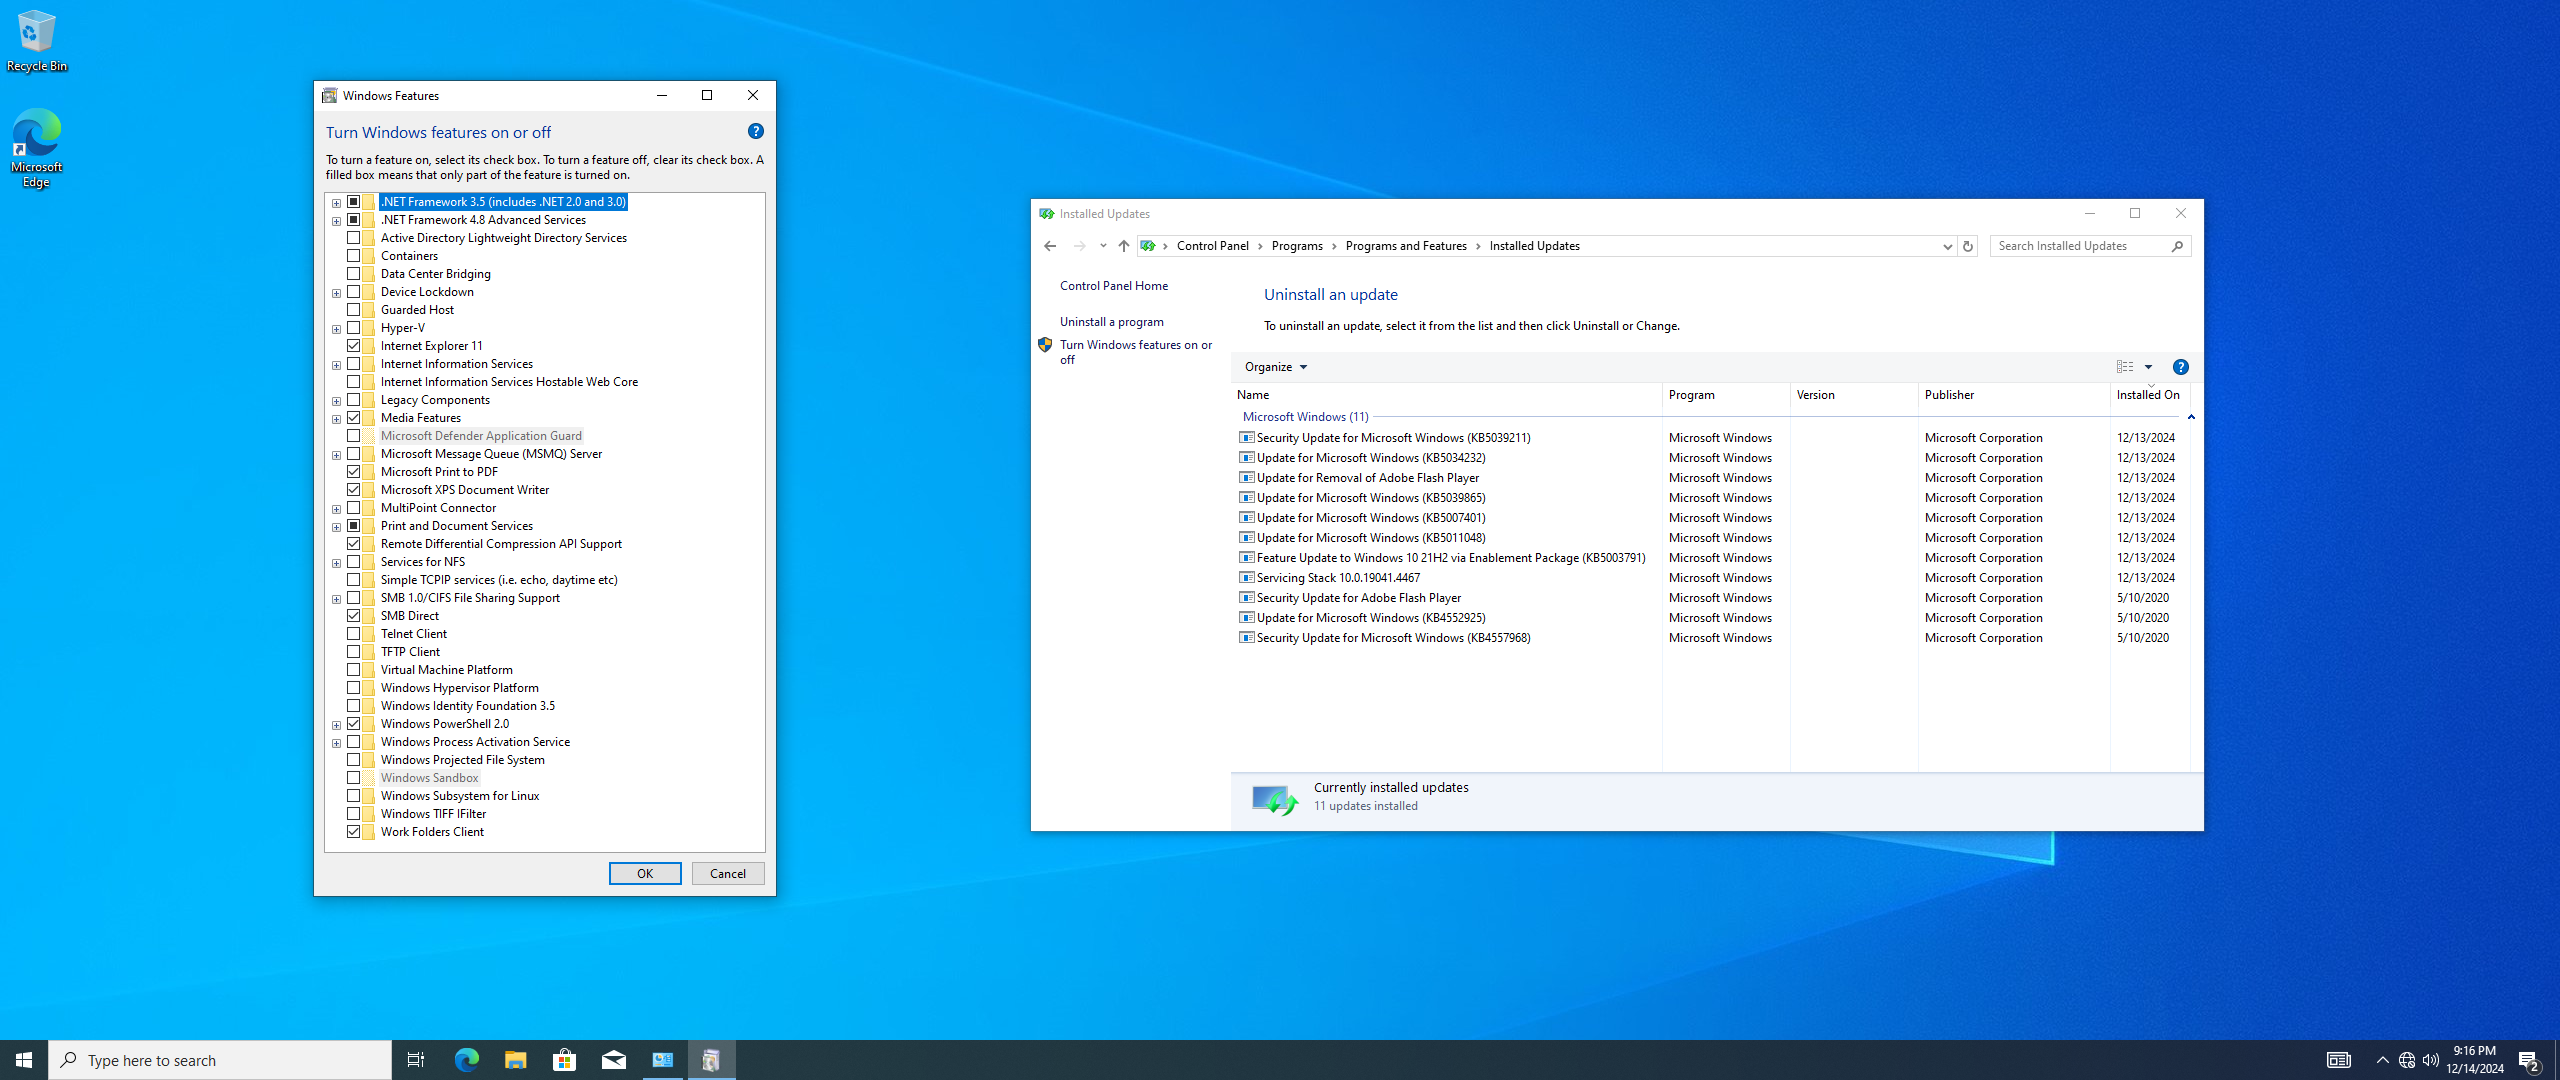Viewport: 2560px width, 1080px height.
Task: Click Control Panel in the breadcrumb path
Action: point(1212,246)
